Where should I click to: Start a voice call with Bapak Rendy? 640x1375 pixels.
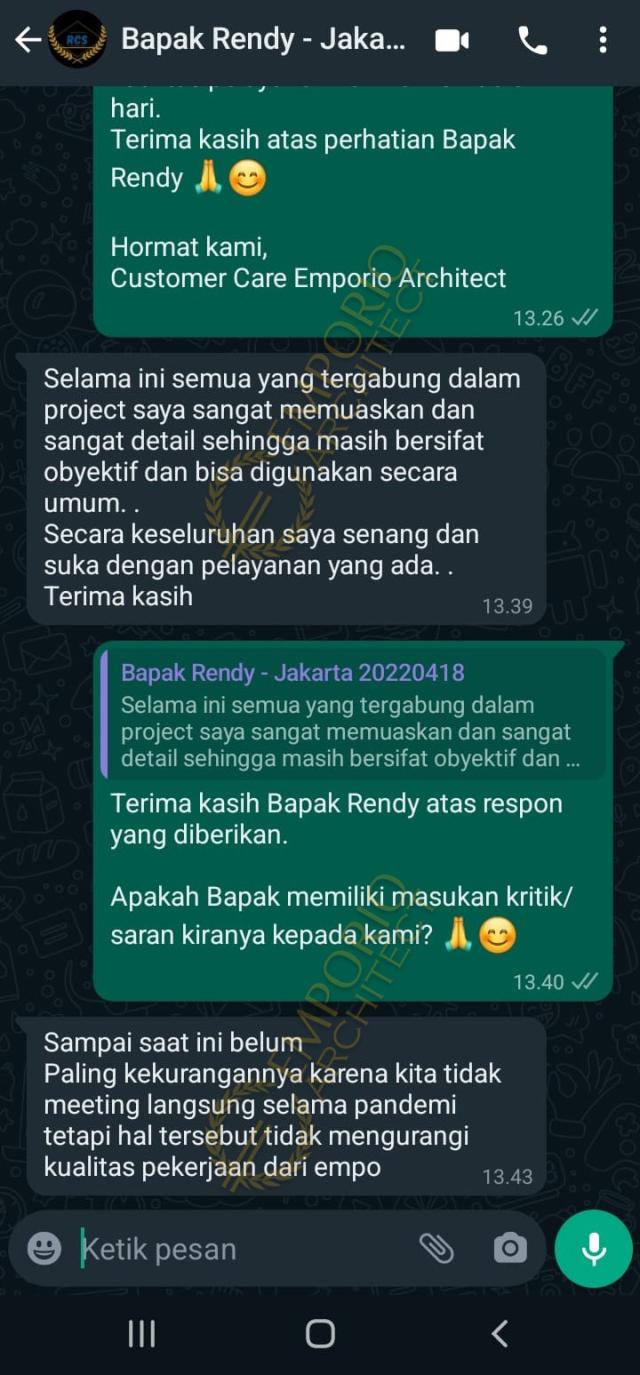tap(532, 40)
